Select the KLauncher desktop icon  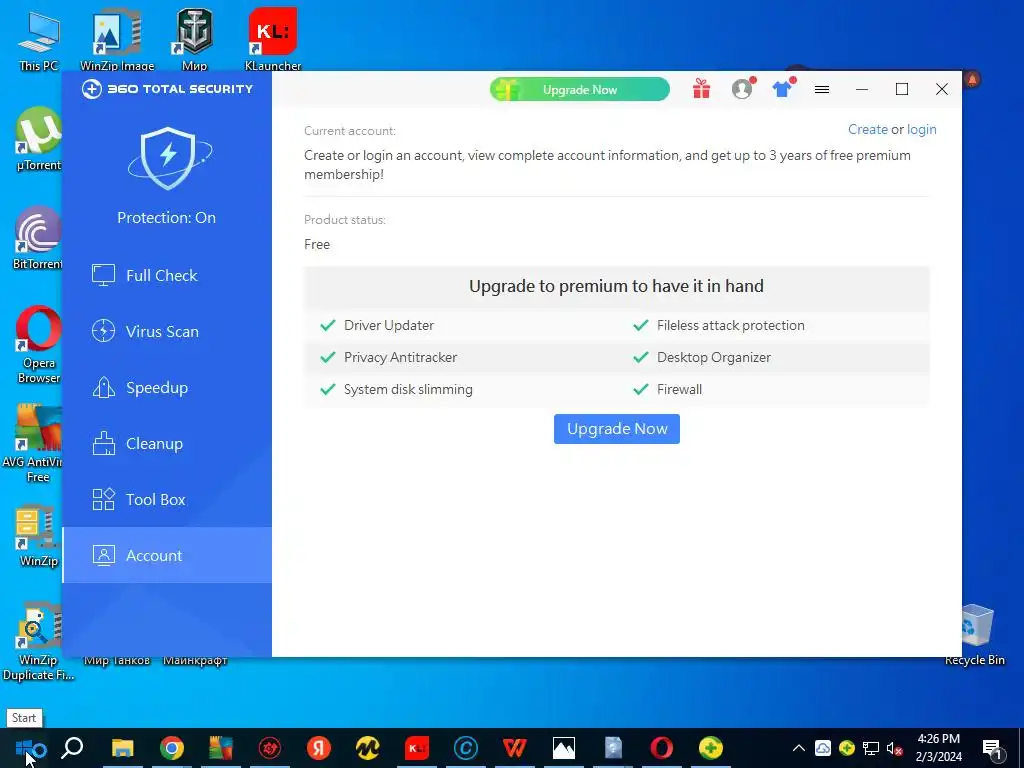273,39
